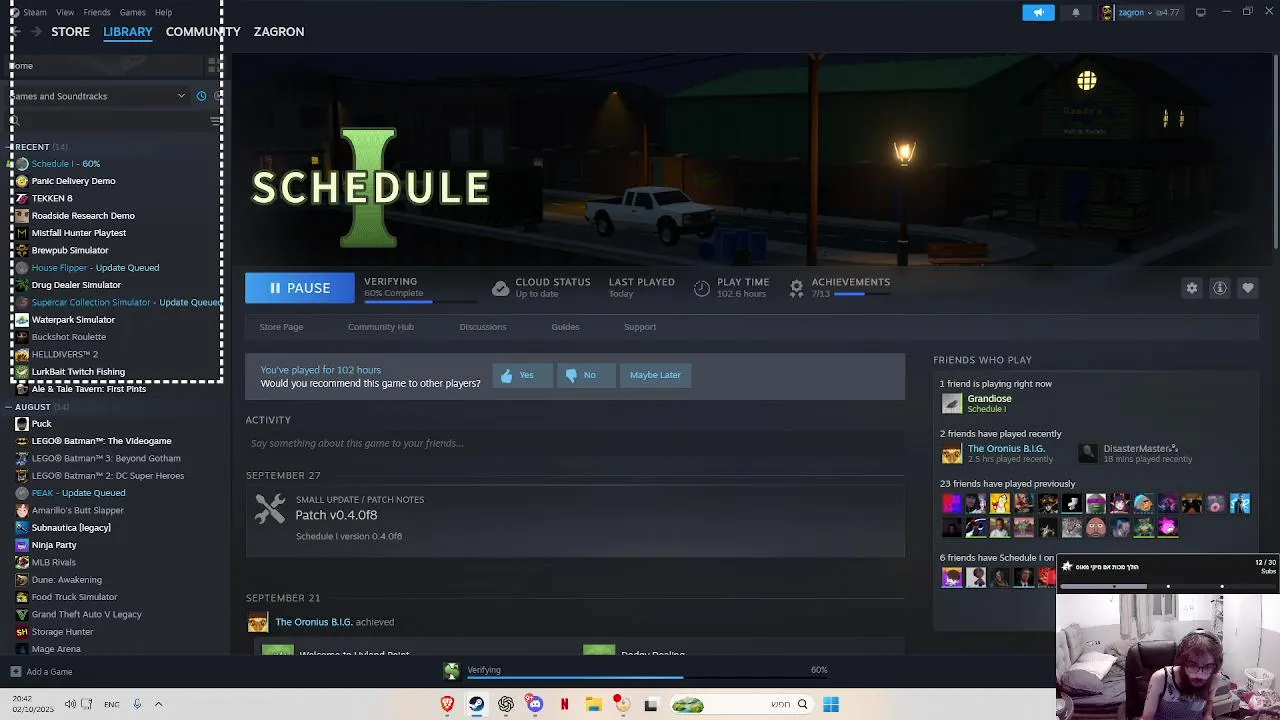Answer No with thumbs-down button
This screenshot has height=720, width=1280.
tap(586, 375)
